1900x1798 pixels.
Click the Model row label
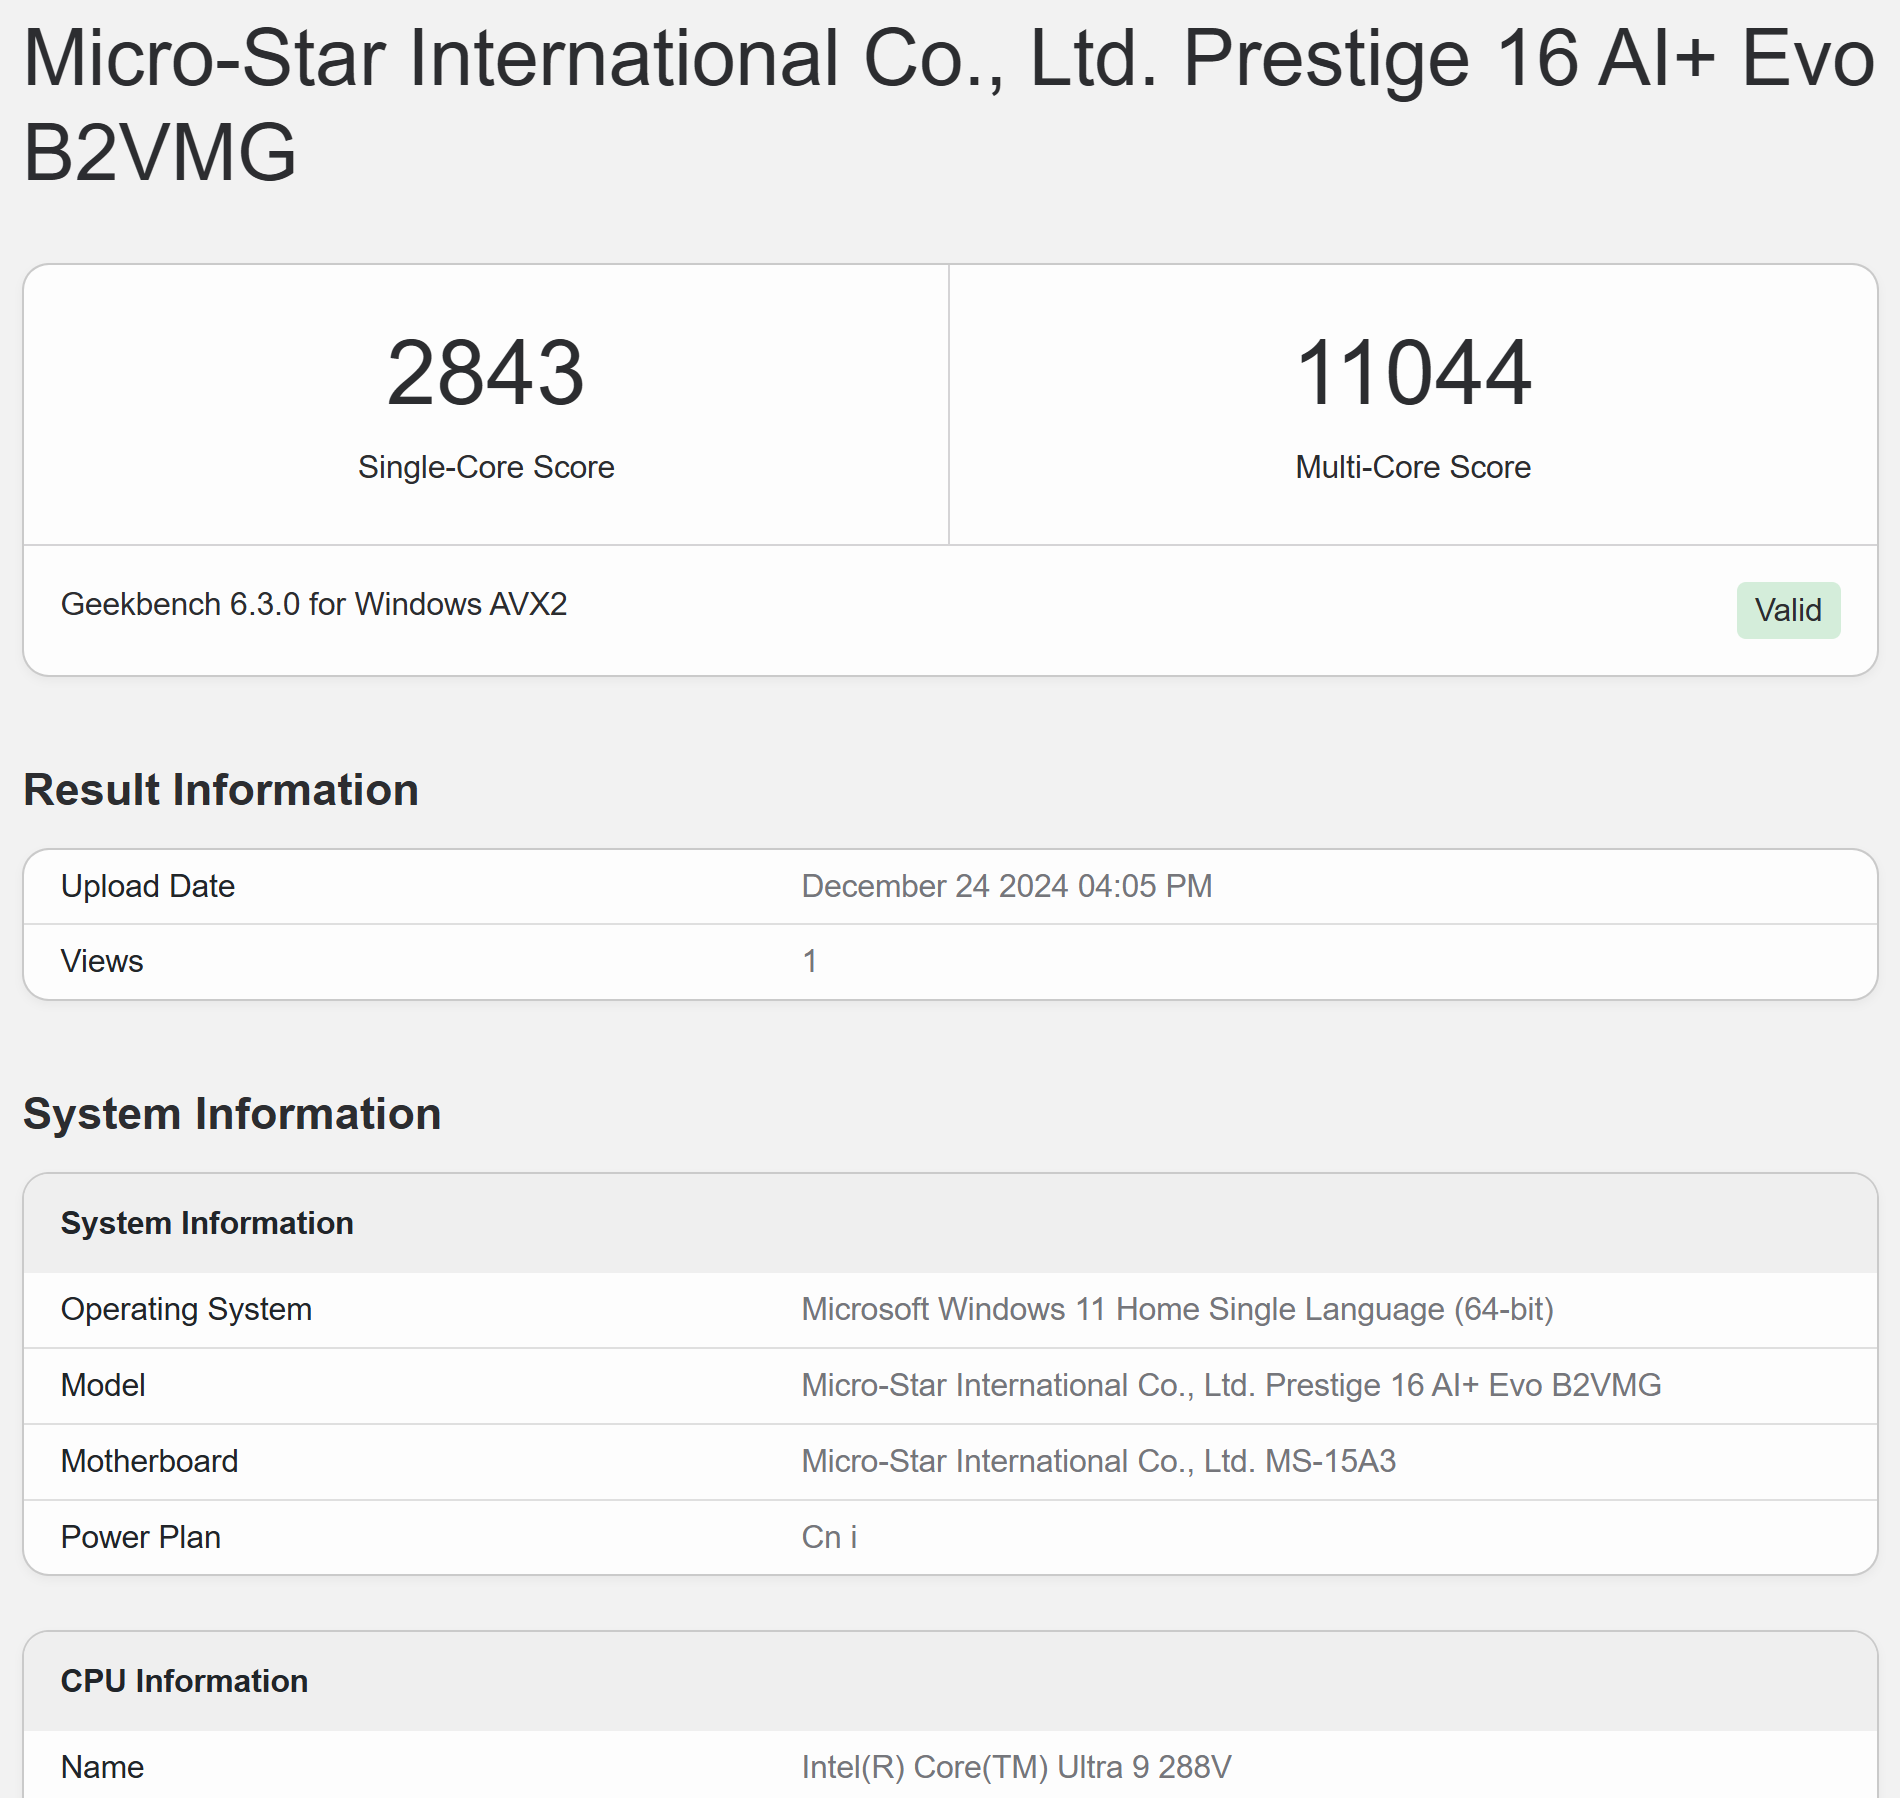click(x=103, y=1385)
